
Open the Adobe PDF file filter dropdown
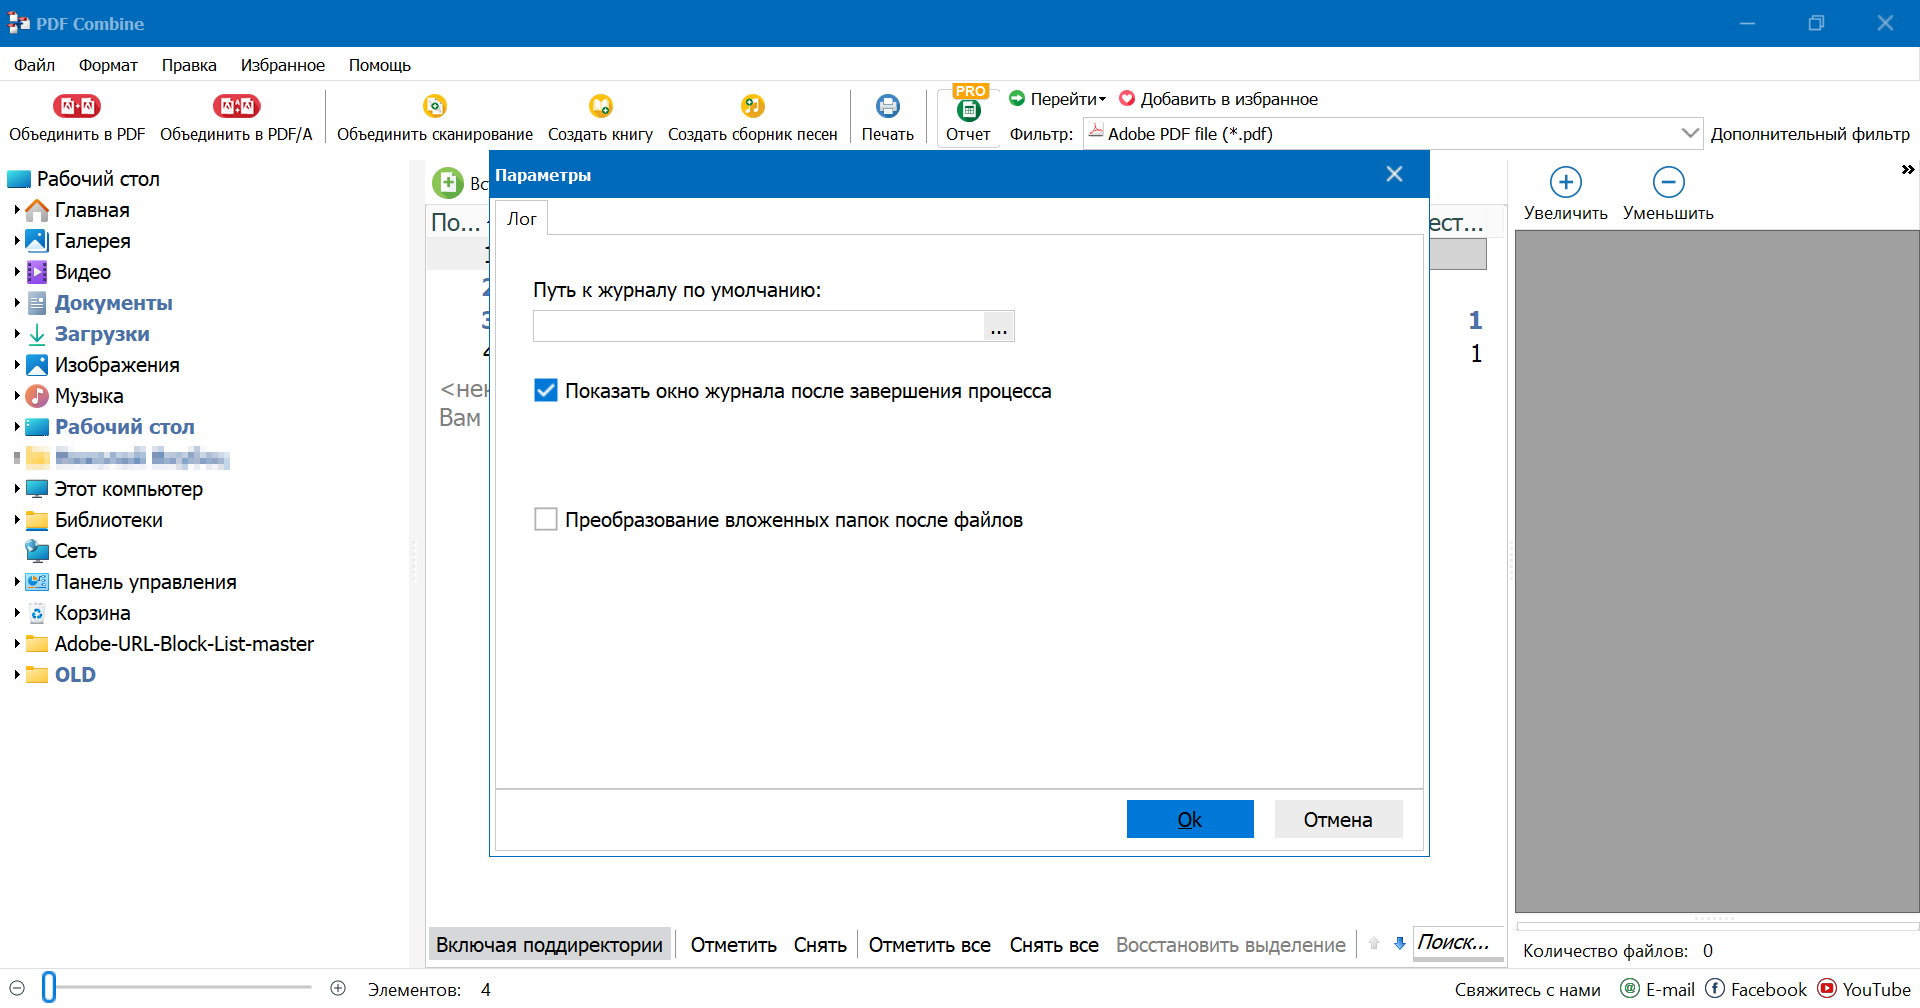tap(1689, 133)
